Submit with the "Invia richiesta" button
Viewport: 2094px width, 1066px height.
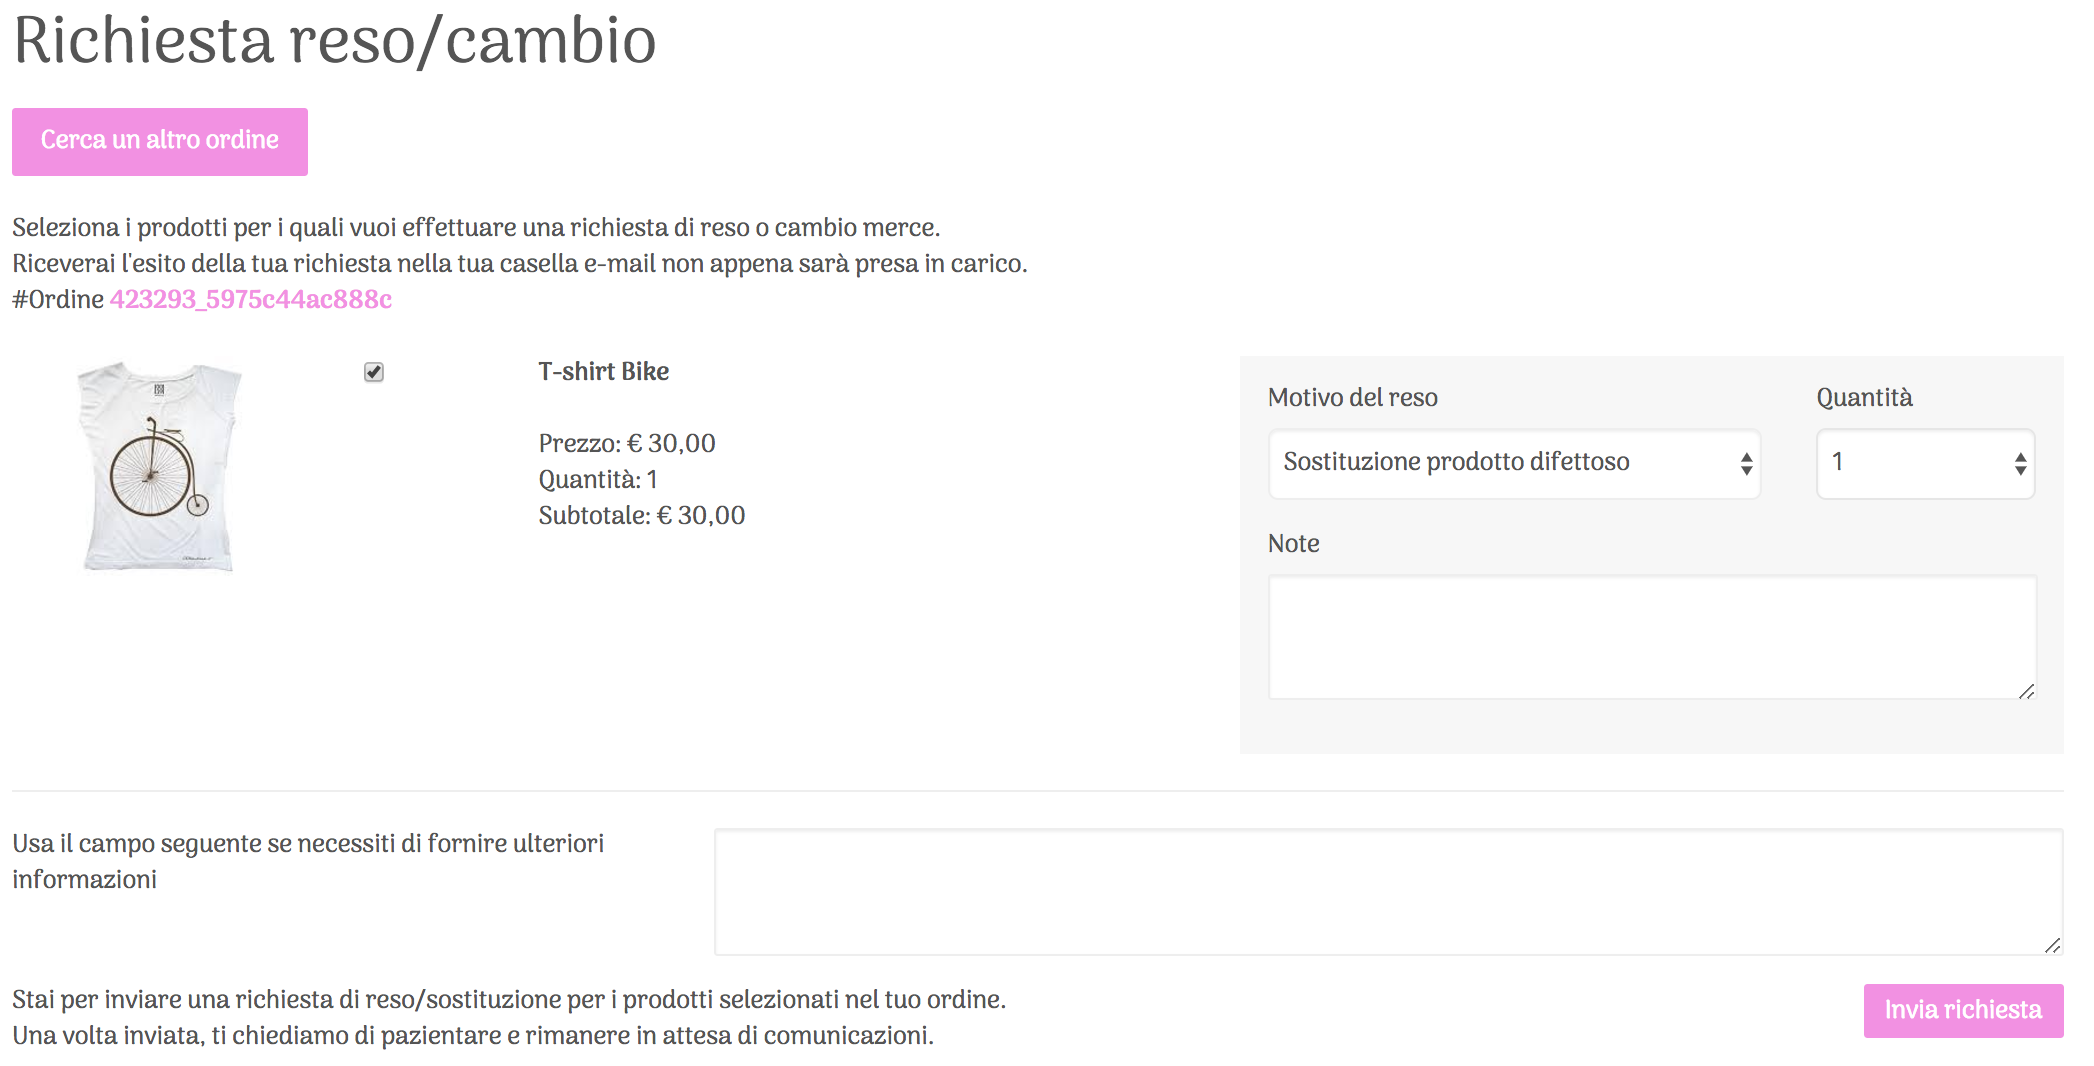pos(1962,1010)
